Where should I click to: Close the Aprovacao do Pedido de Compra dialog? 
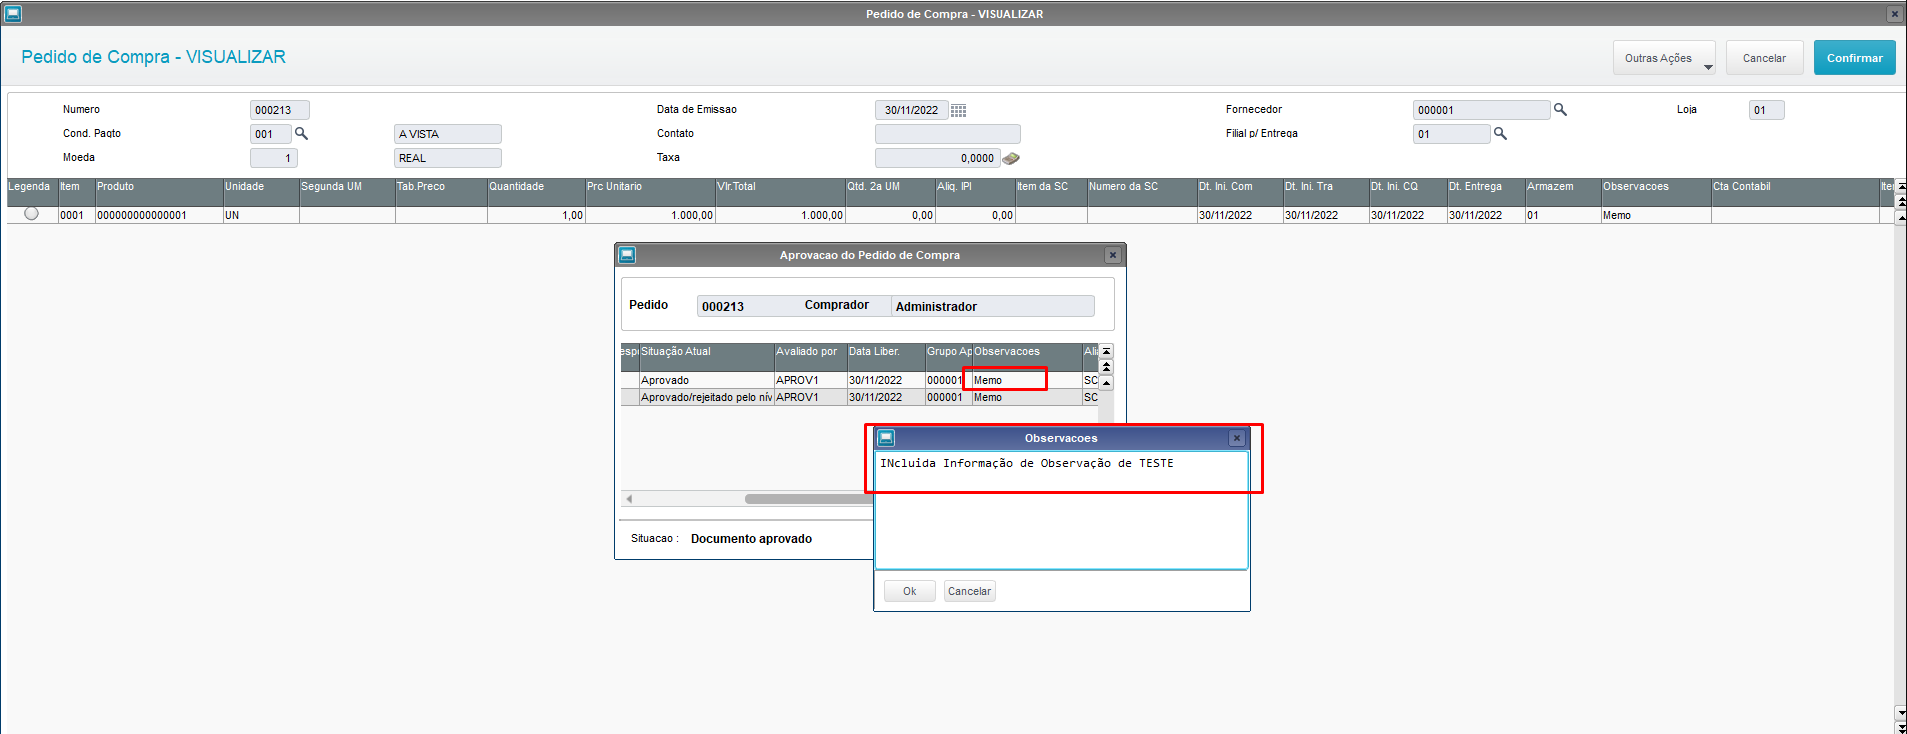1112,255
